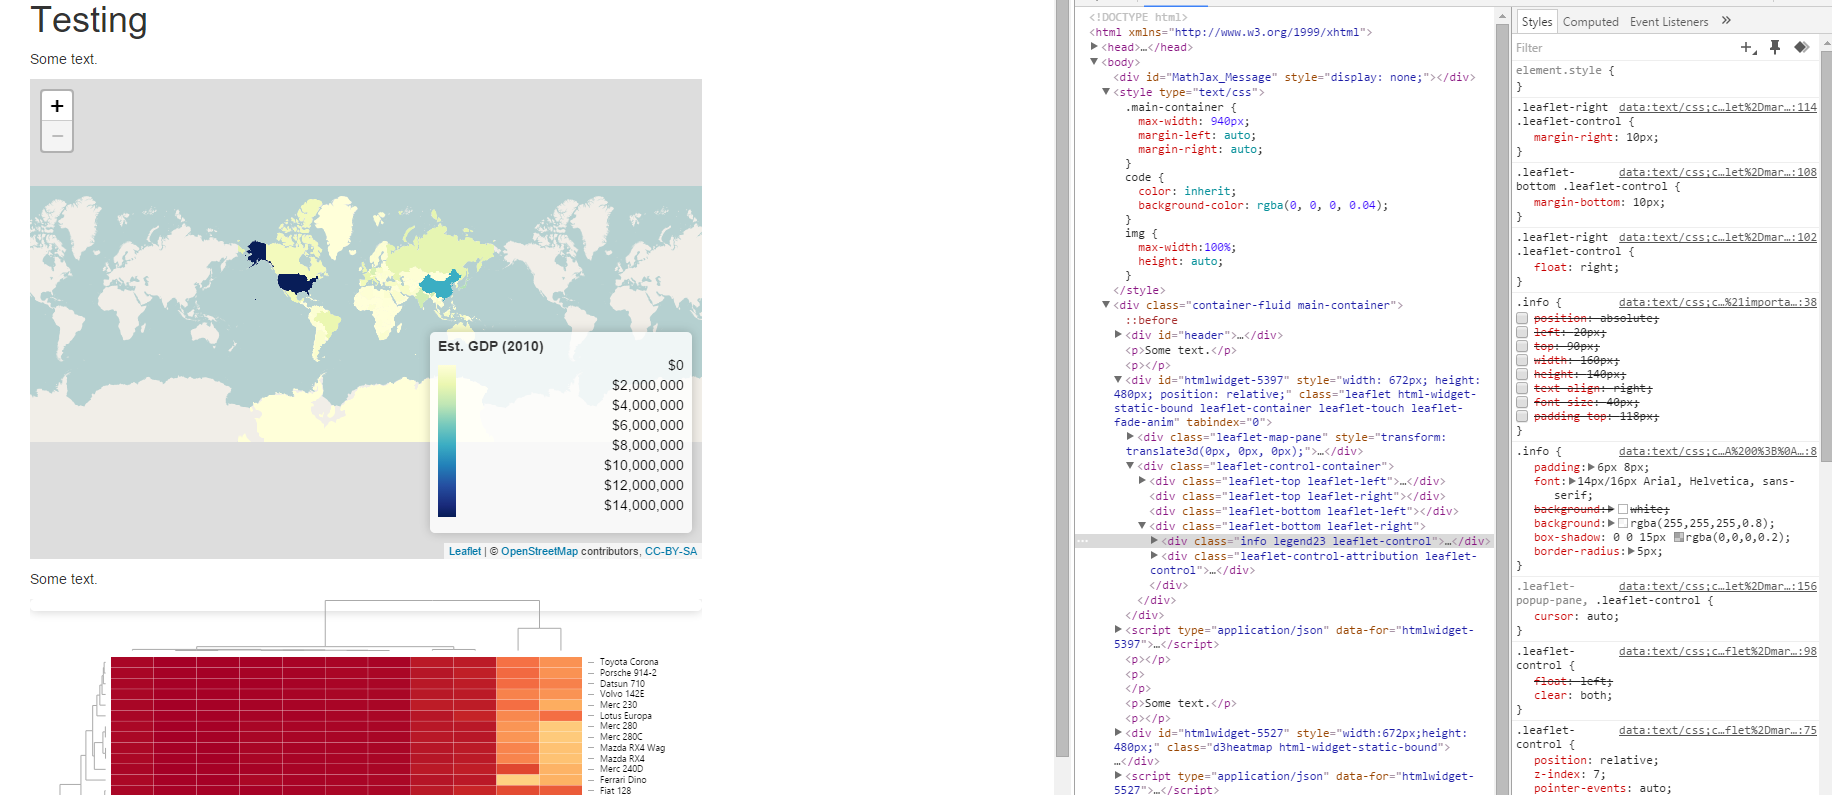Add new style rule with plus icon
The width and height of the screenshot is (1832, 795).
point(1748,47)
